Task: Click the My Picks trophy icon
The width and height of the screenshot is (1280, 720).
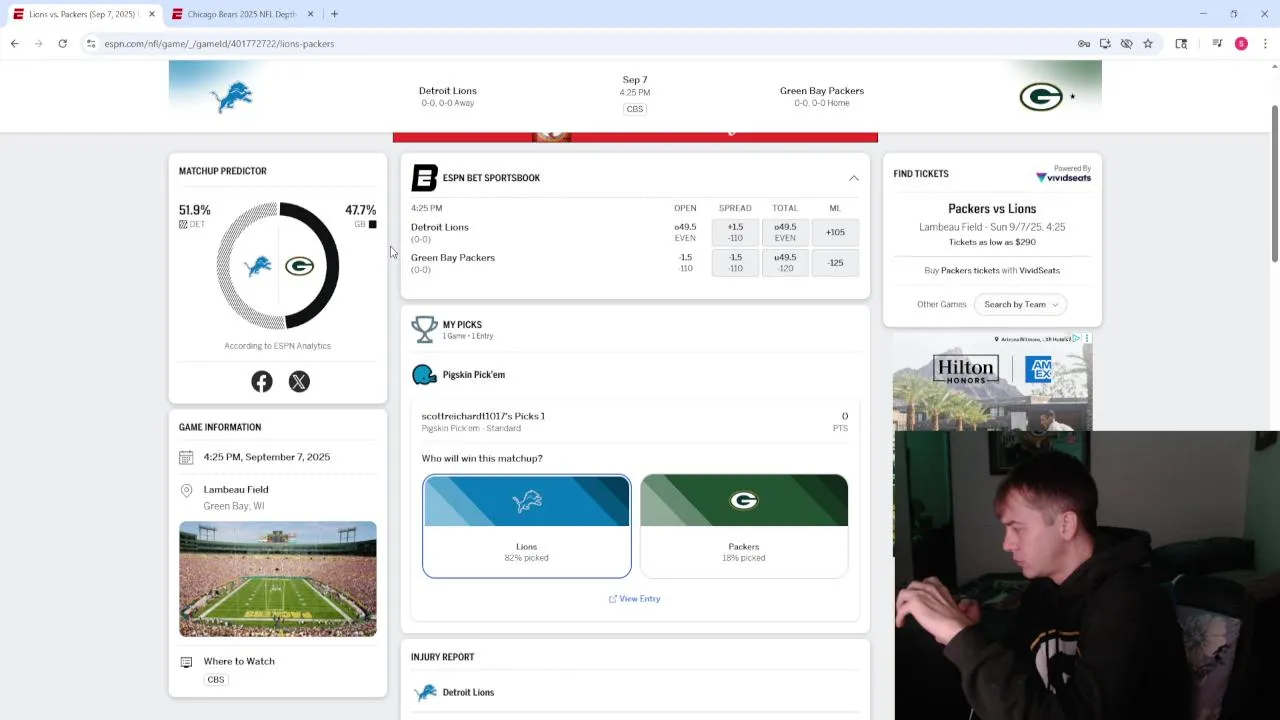Action: tap(424, 328)
